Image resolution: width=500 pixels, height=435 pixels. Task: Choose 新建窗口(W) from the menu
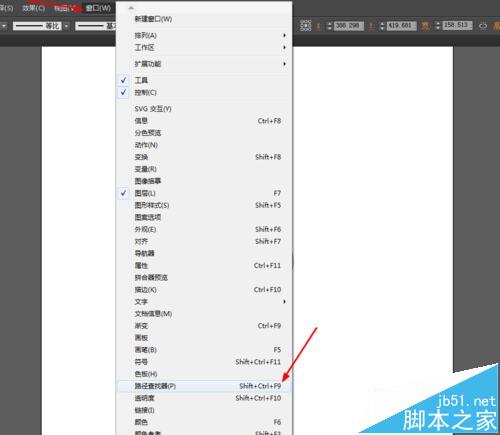click(204, 19)
